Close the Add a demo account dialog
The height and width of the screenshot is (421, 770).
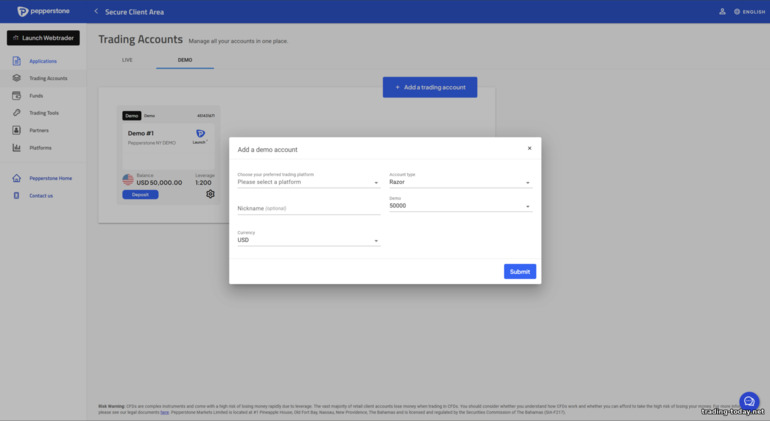pos(529,148)
